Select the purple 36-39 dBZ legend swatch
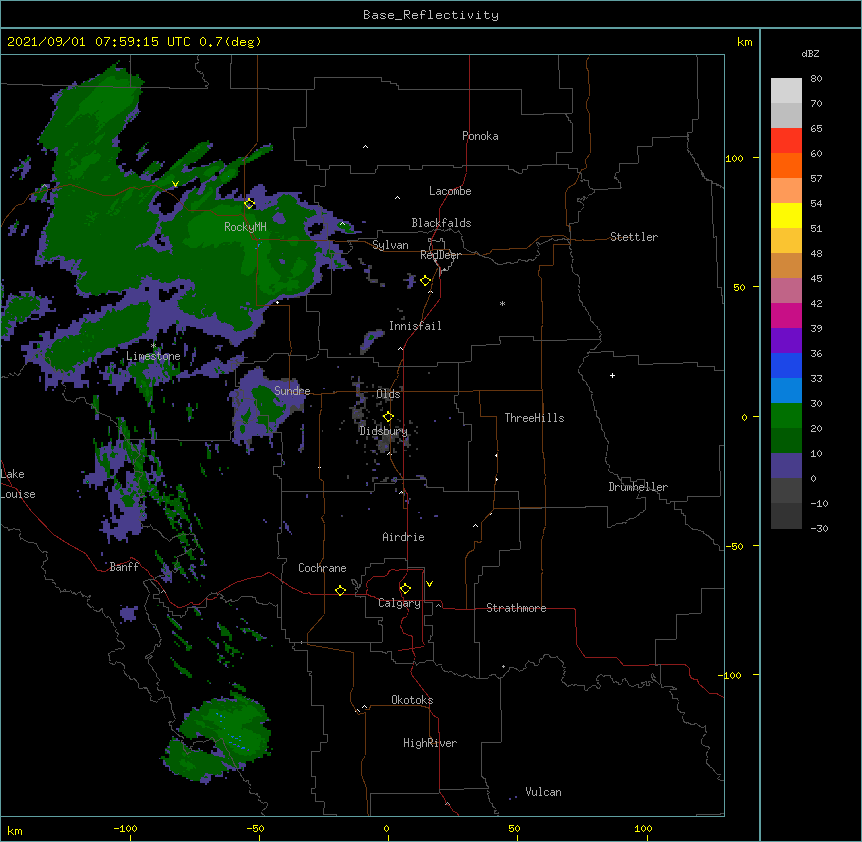The image size is (862, 842). coord(786,340)
